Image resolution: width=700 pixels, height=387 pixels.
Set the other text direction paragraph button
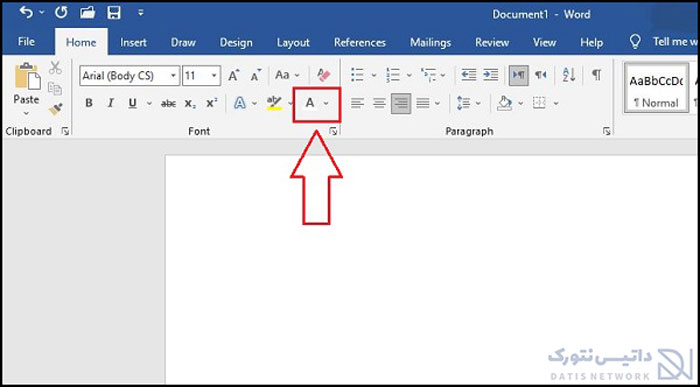point(541,75)
